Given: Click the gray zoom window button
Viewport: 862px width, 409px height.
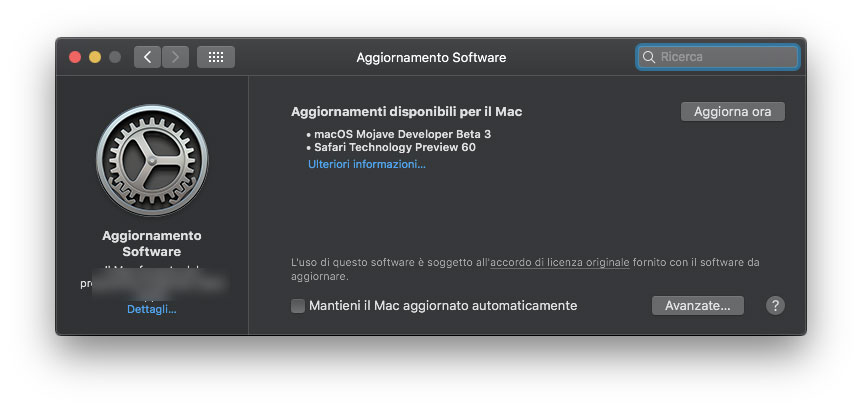Looking at the screenshot, I should coord(115,57).
